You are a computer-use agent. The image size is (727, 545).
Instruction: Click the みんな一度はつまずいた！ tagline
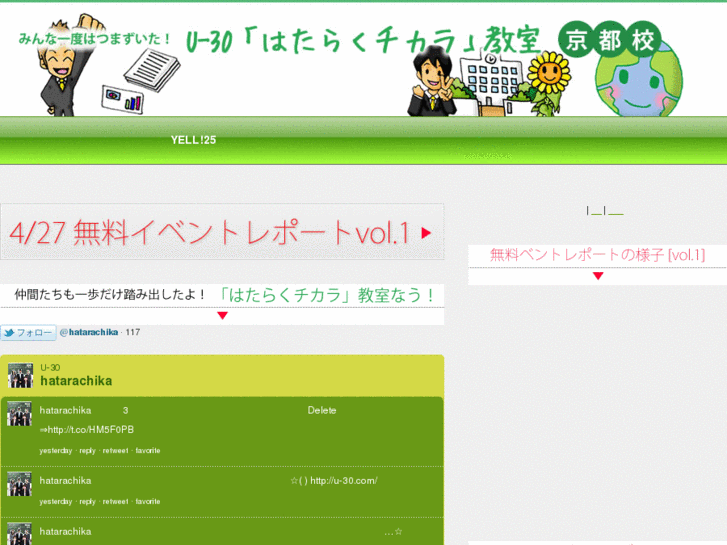(x=95, y=38)
